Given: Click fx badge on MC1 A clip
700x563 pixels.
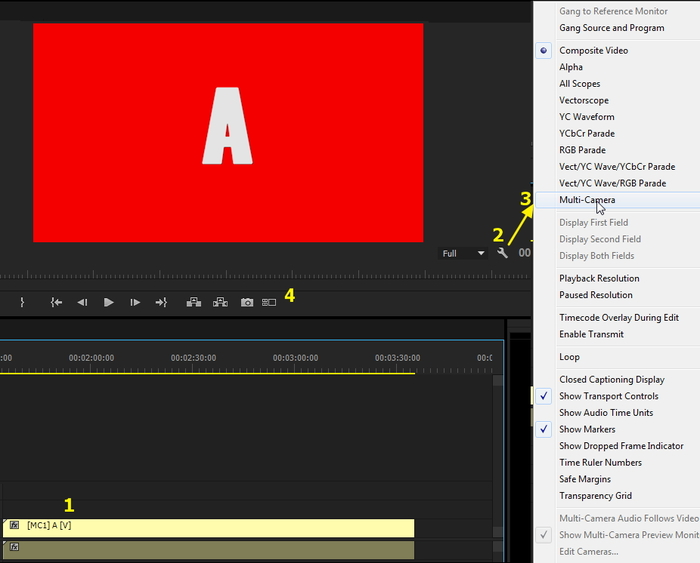Looking at the screenshot, I should (x=14, y=525).
